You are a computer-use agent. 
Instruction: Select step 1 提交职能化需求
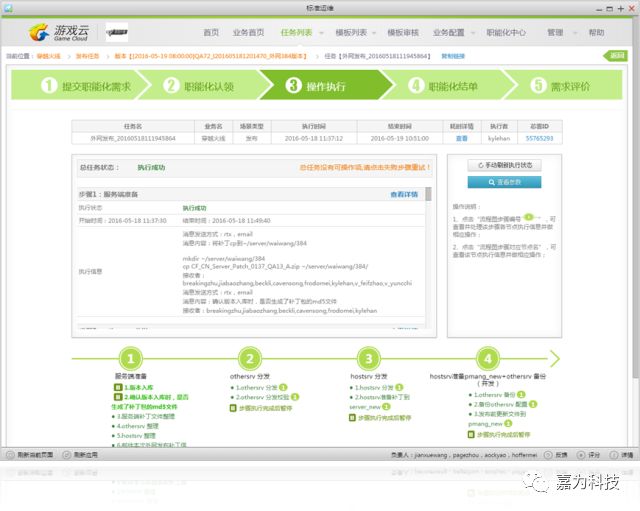coord(78,85)
